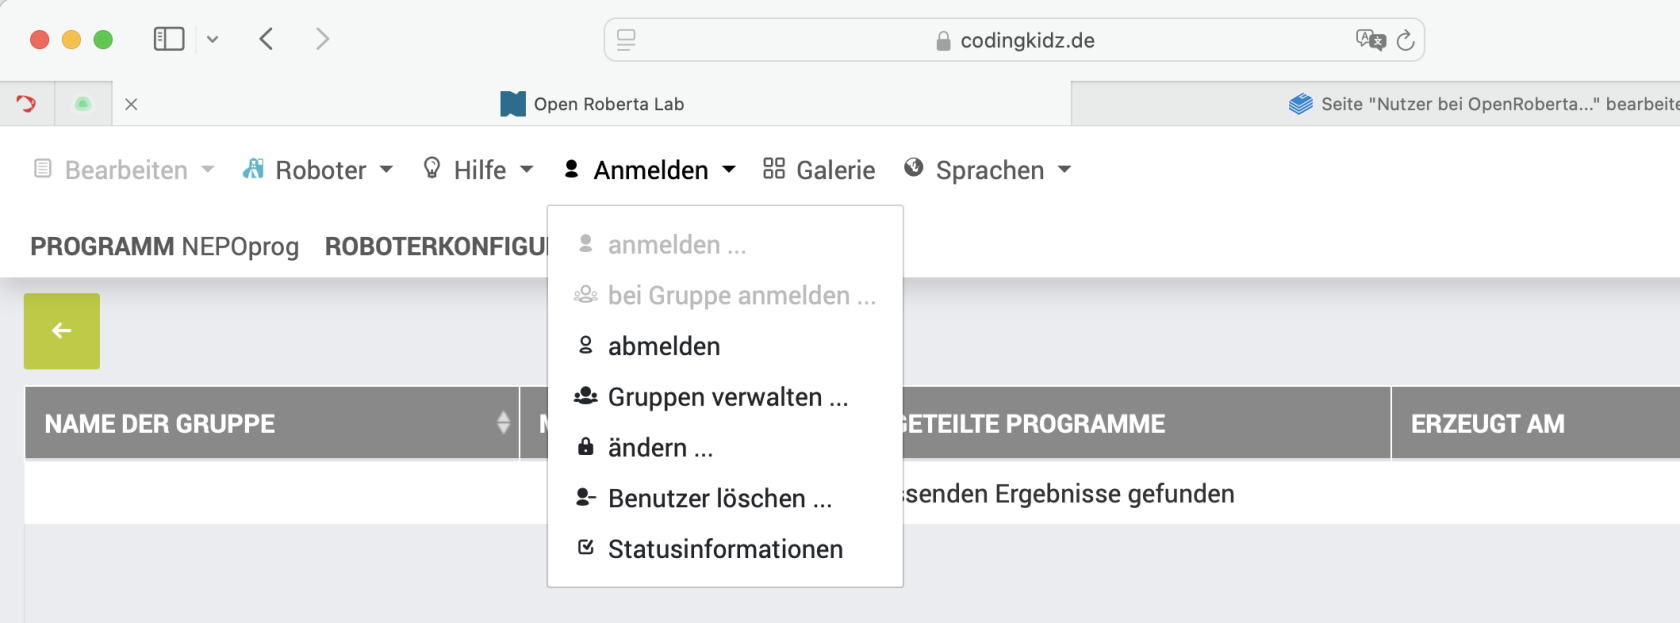The height and width of the screenshot is (623, 1680).
Task: Collapse the Anmelden menu
Action: point(650,170)
